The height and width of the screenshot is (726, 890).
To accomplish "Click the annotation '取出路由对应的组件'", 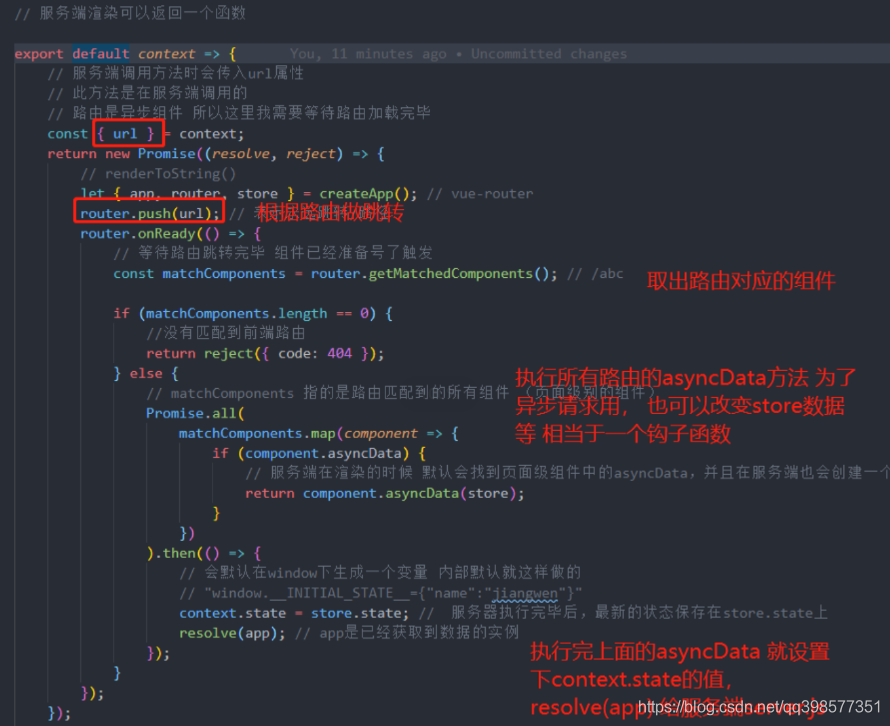I will click(x=740, y=281).
